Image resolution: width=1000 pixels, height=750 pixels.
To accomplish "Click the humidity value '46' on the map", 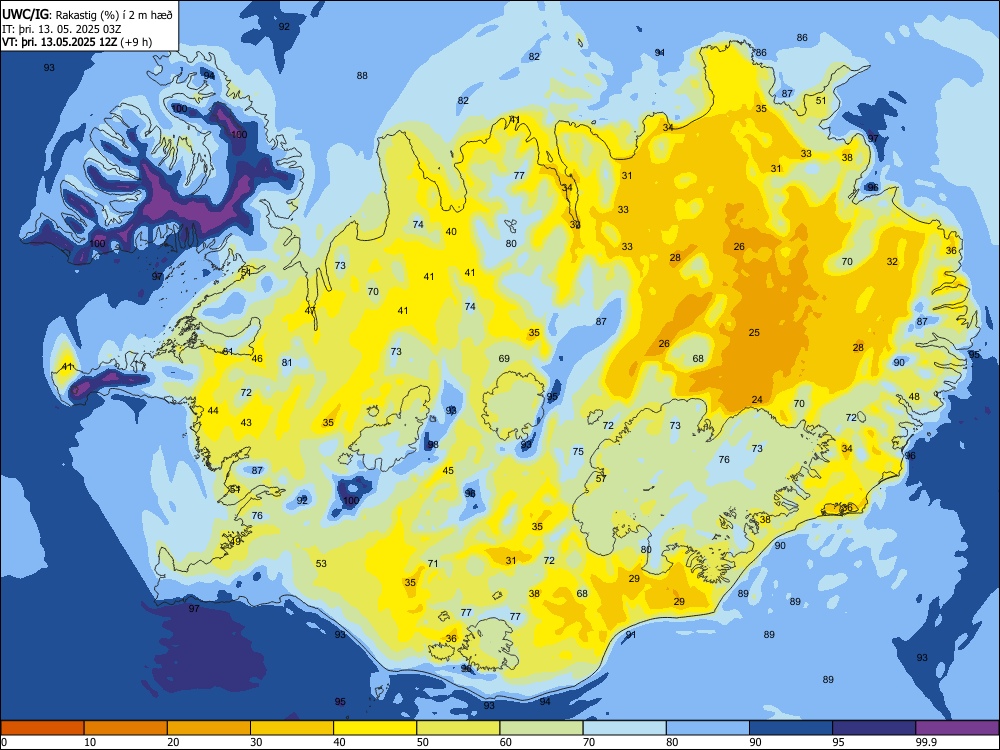I will click(x=257, y=359).
